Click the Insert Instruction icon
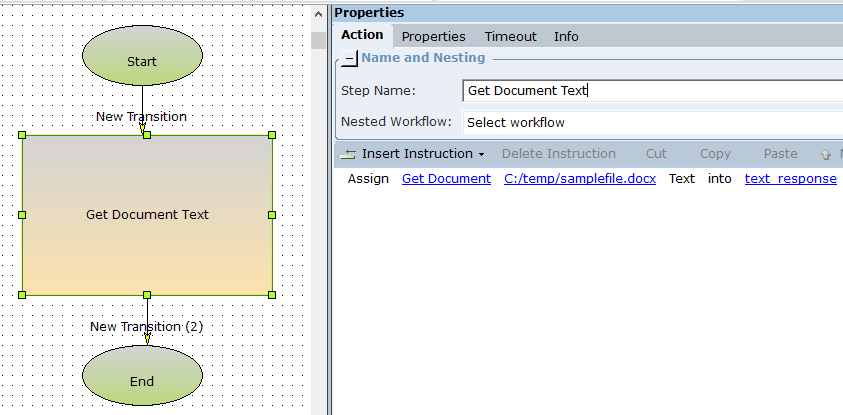This screenshot has height=415, width=843. (x=348, y=154)
